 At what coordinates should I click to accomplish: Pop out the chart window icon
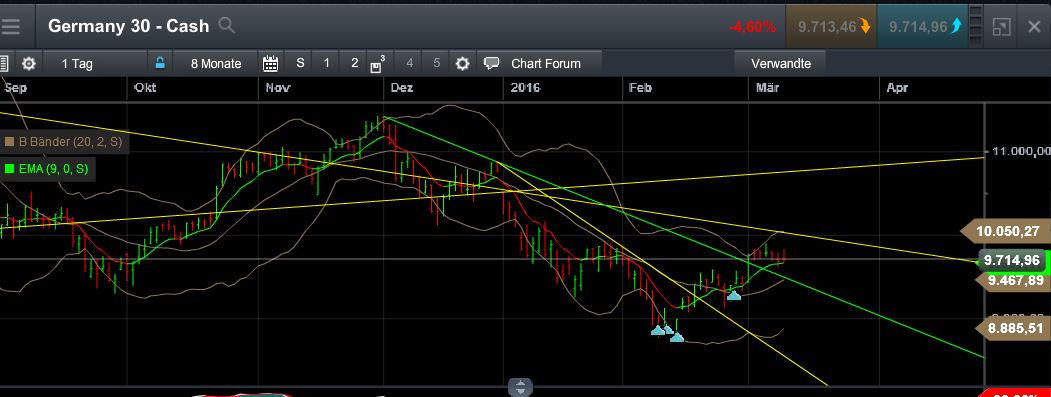pyautogui.click(x=1001, y=27)
